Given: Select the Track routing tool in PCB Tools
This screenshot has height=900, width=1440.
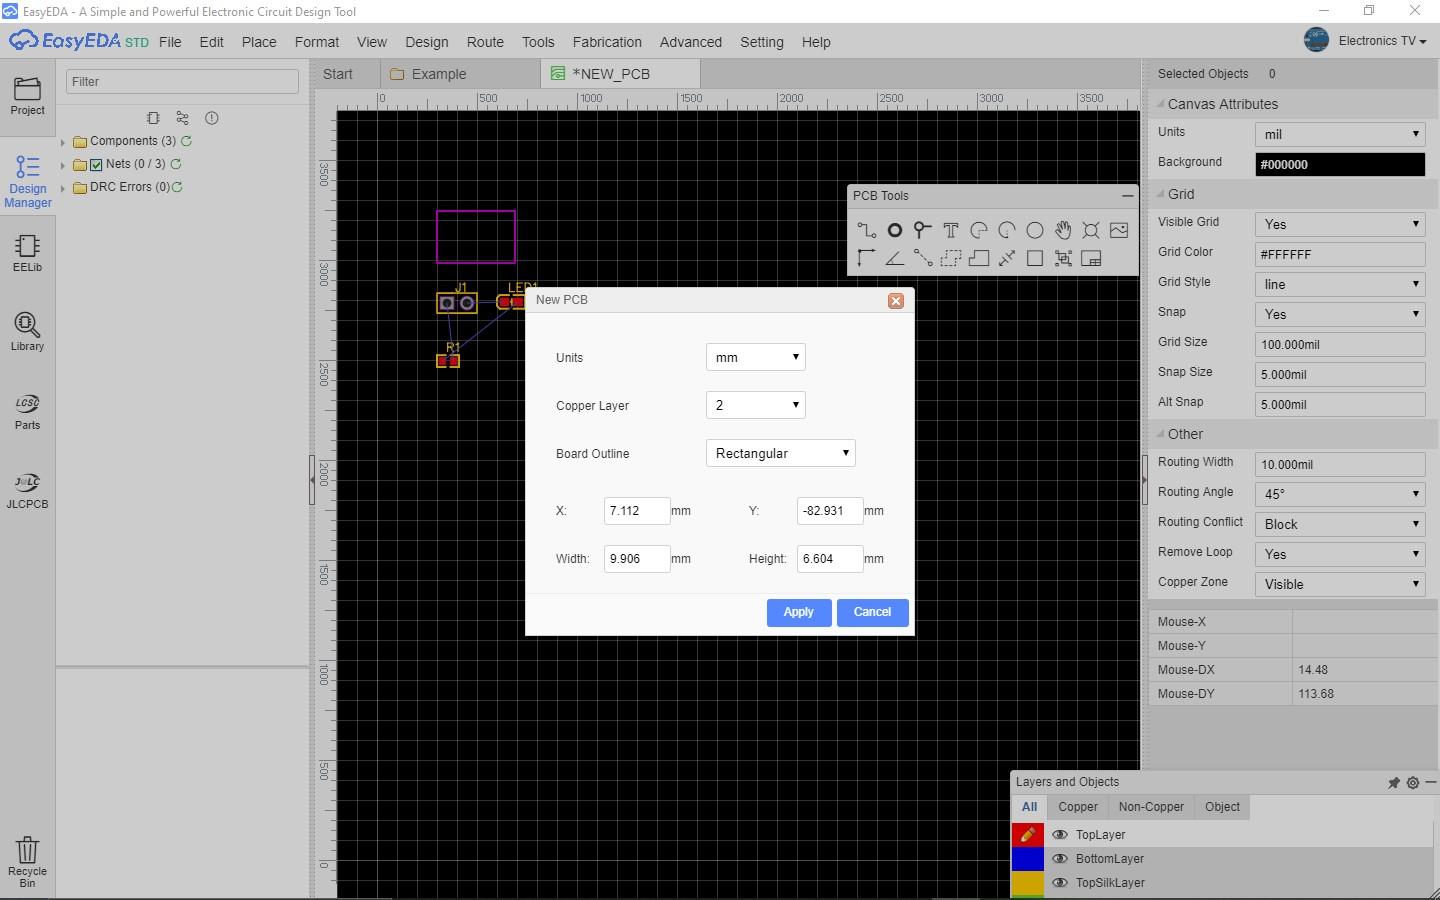Looking at the screenshot, I should coord(867,230).
